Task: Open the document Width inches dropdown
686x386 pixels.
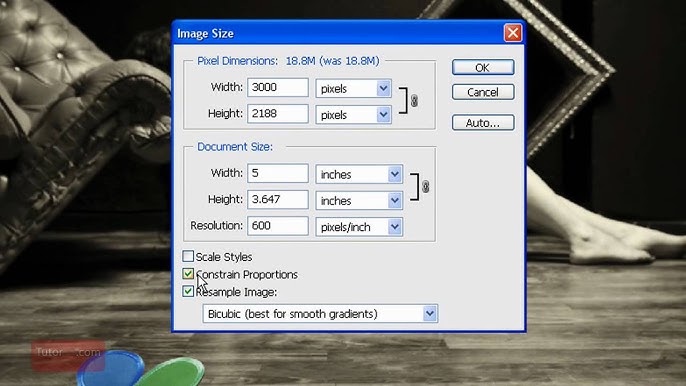Action: coord(359,174)
